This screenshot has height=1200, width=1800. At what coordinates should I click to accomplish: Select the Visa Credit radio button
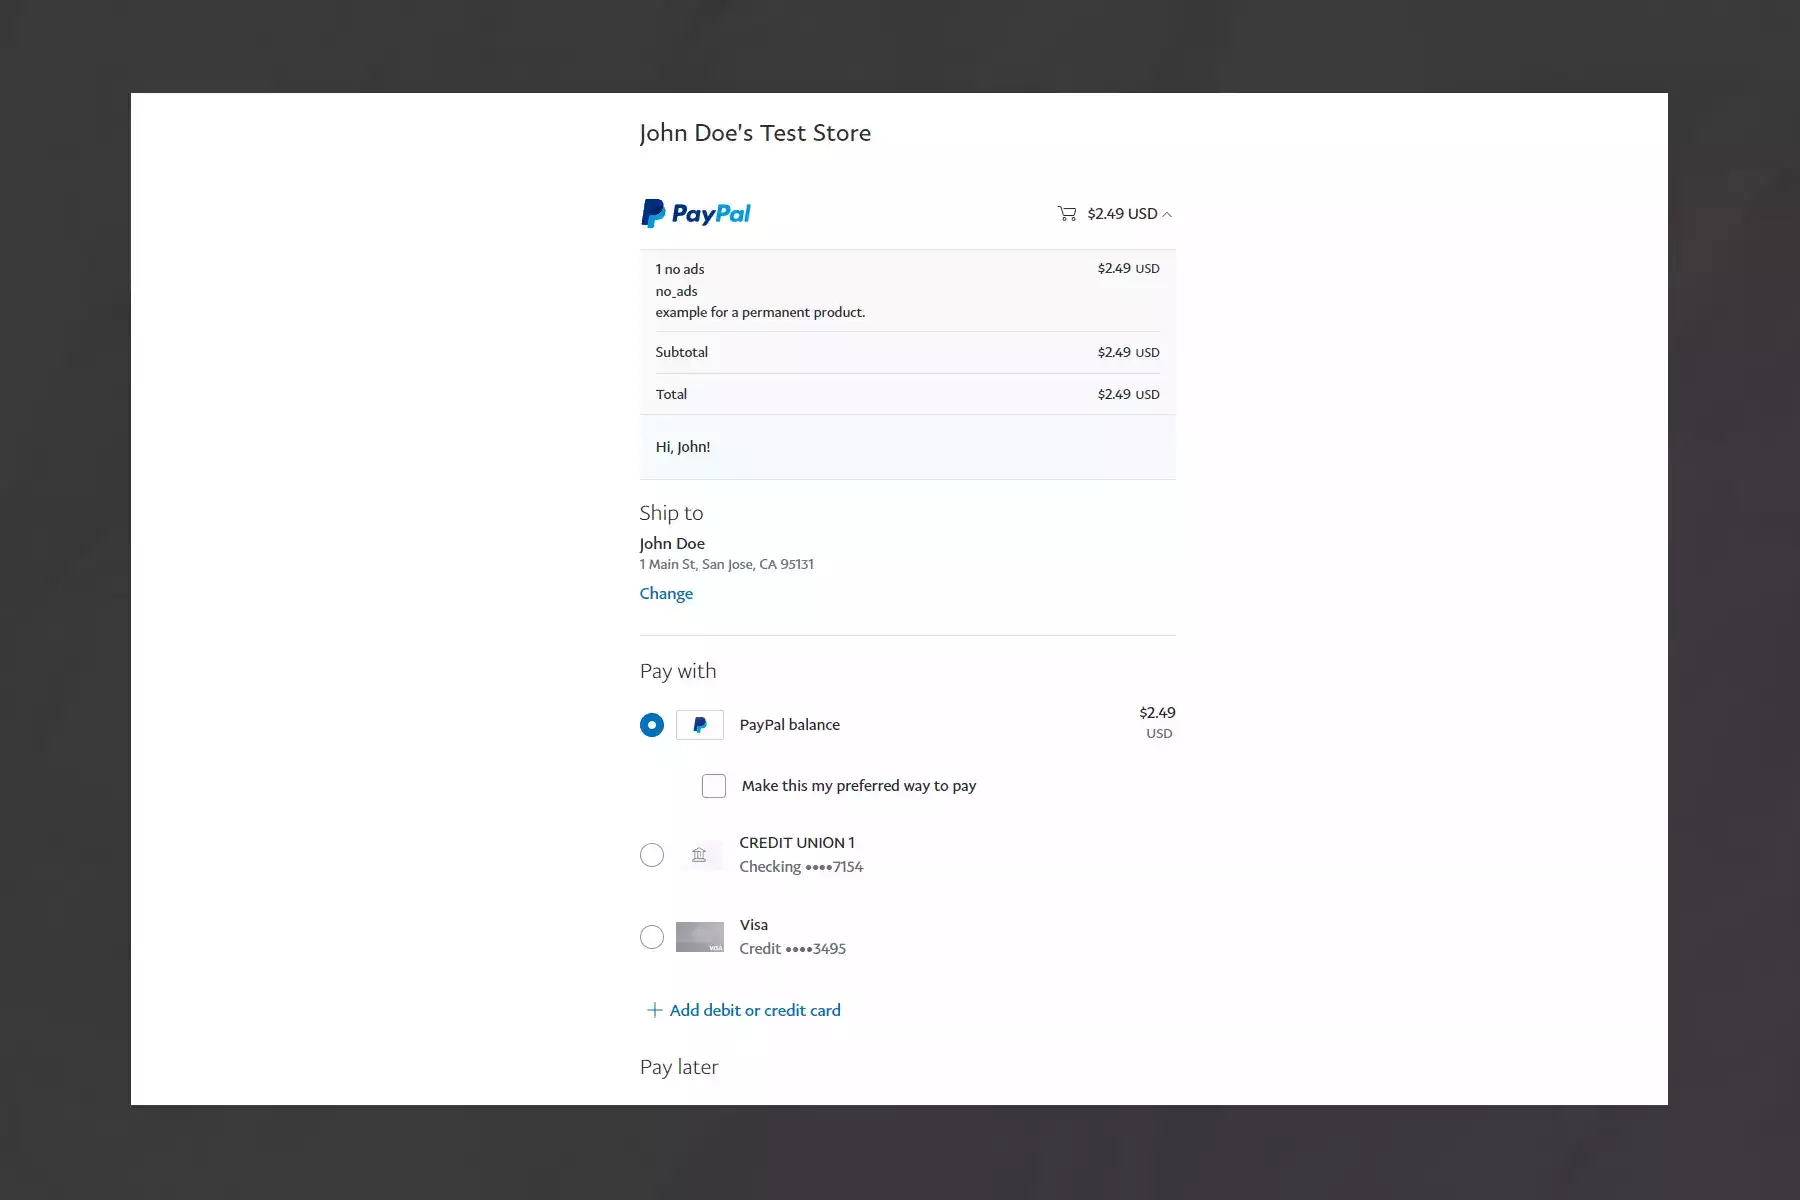tap(652, 937)
